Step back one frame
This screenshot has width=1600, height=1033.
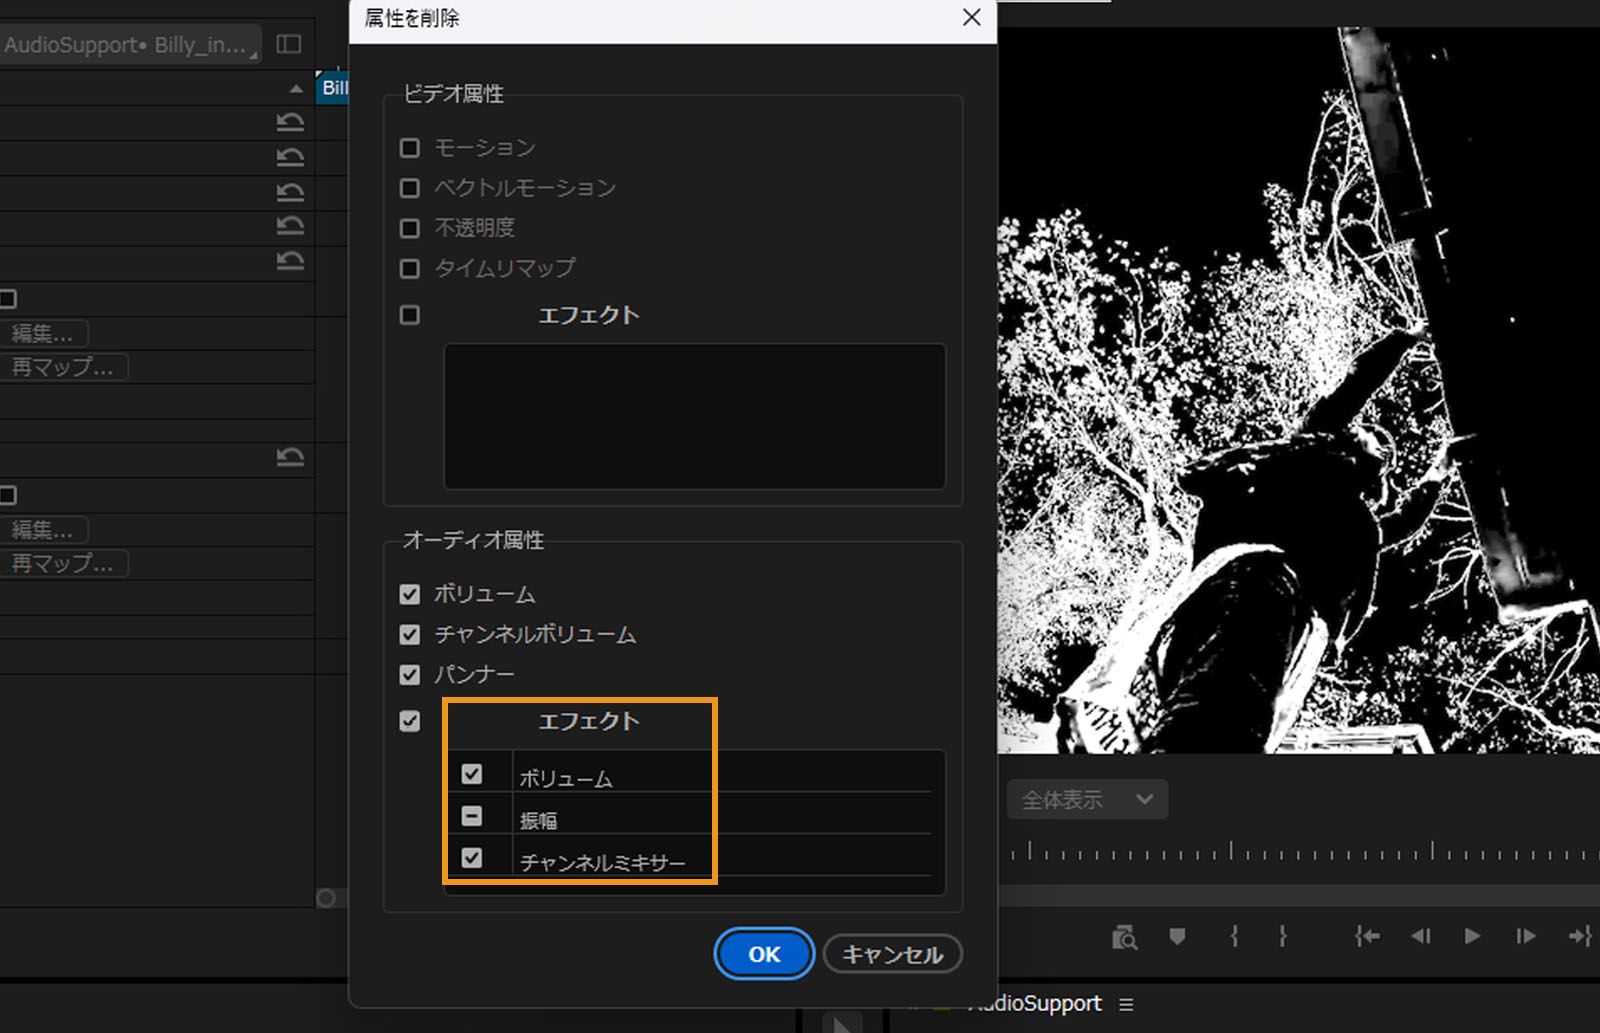click(x=1420, y=936)
